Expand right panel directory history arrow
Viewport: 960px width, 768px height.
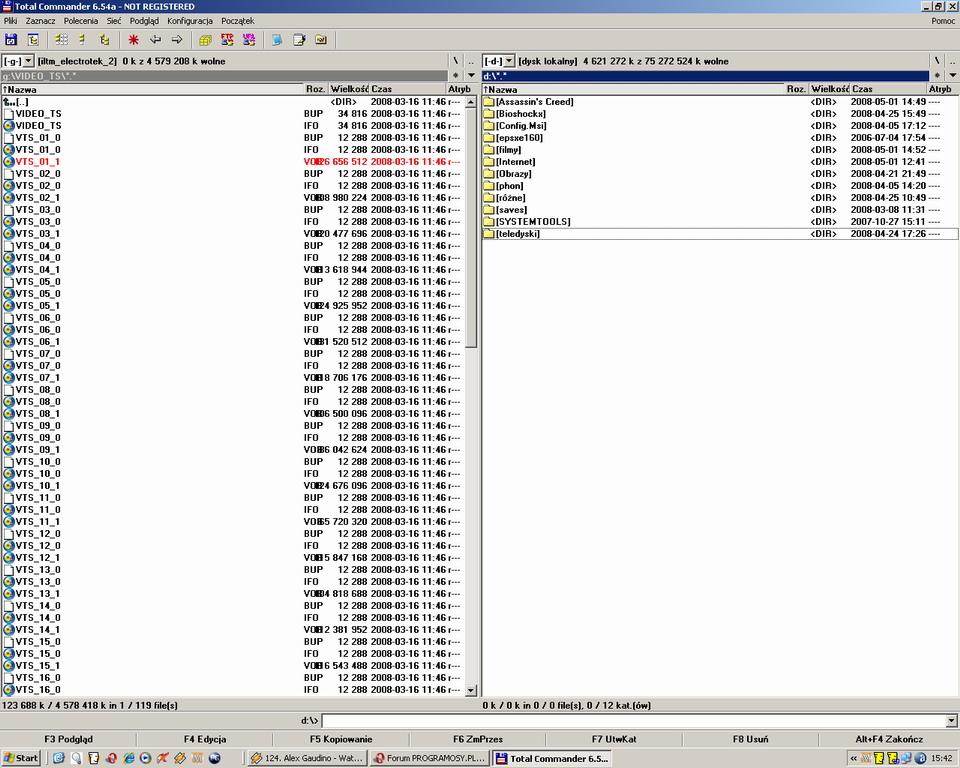(953, 75)
